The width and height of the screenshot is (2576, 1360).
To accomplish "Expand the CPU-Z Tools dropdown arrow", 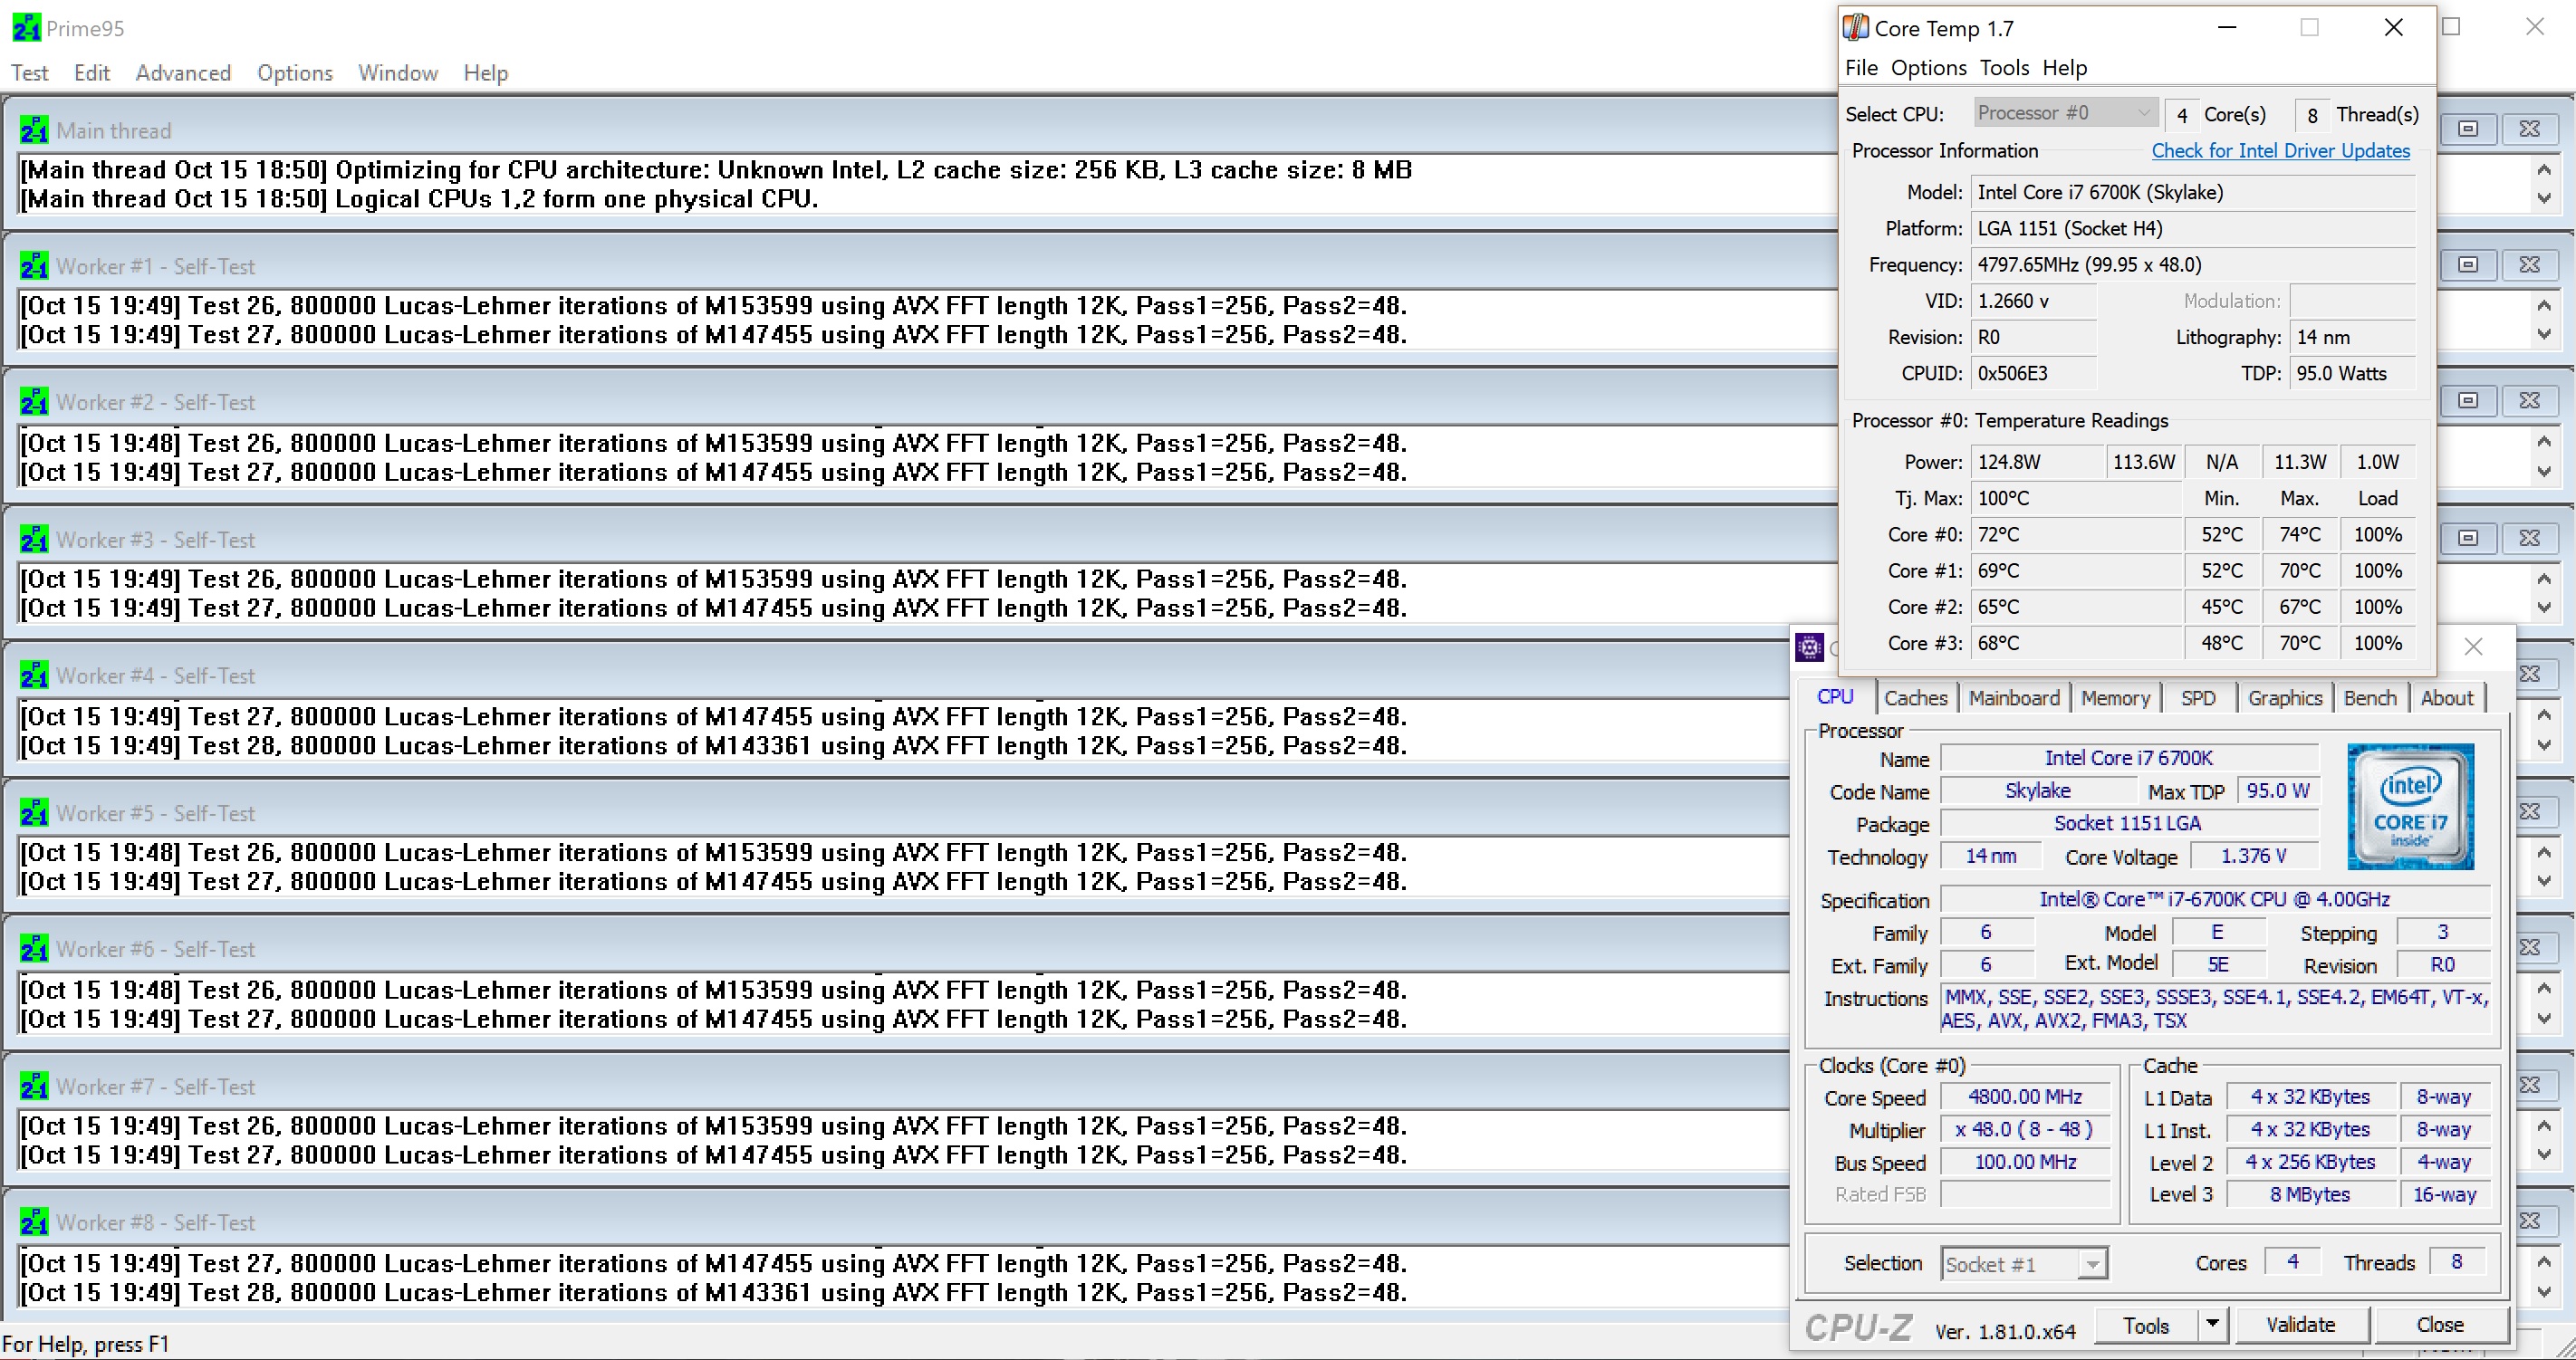I will click(x=2212, y=1325).
